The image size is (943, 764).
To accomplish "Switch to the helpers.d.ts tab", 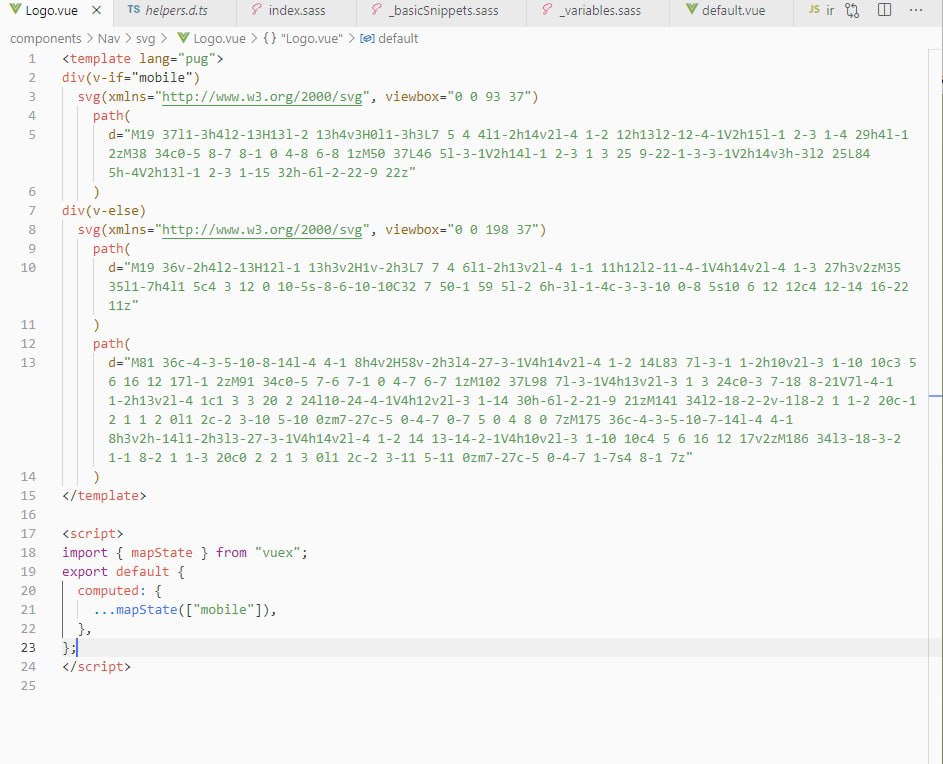I will [176, 10].
